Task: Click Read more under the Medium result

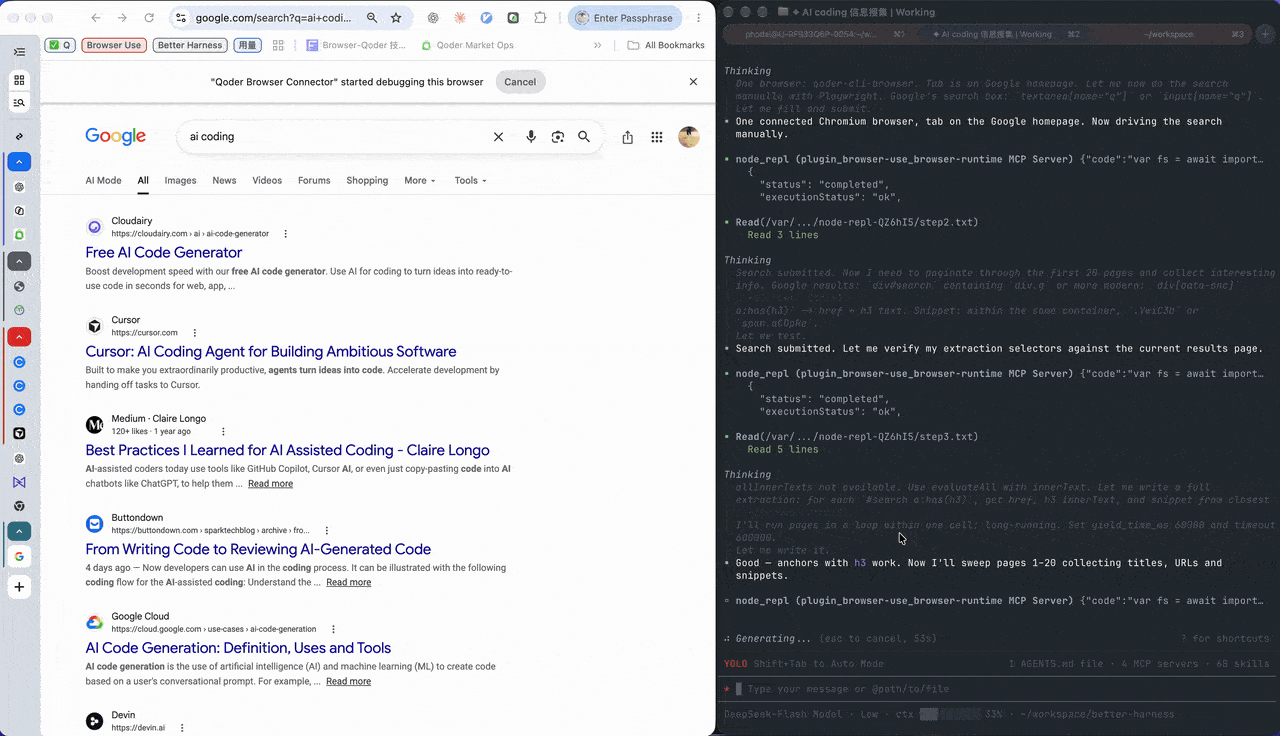Action: [270, 484]
